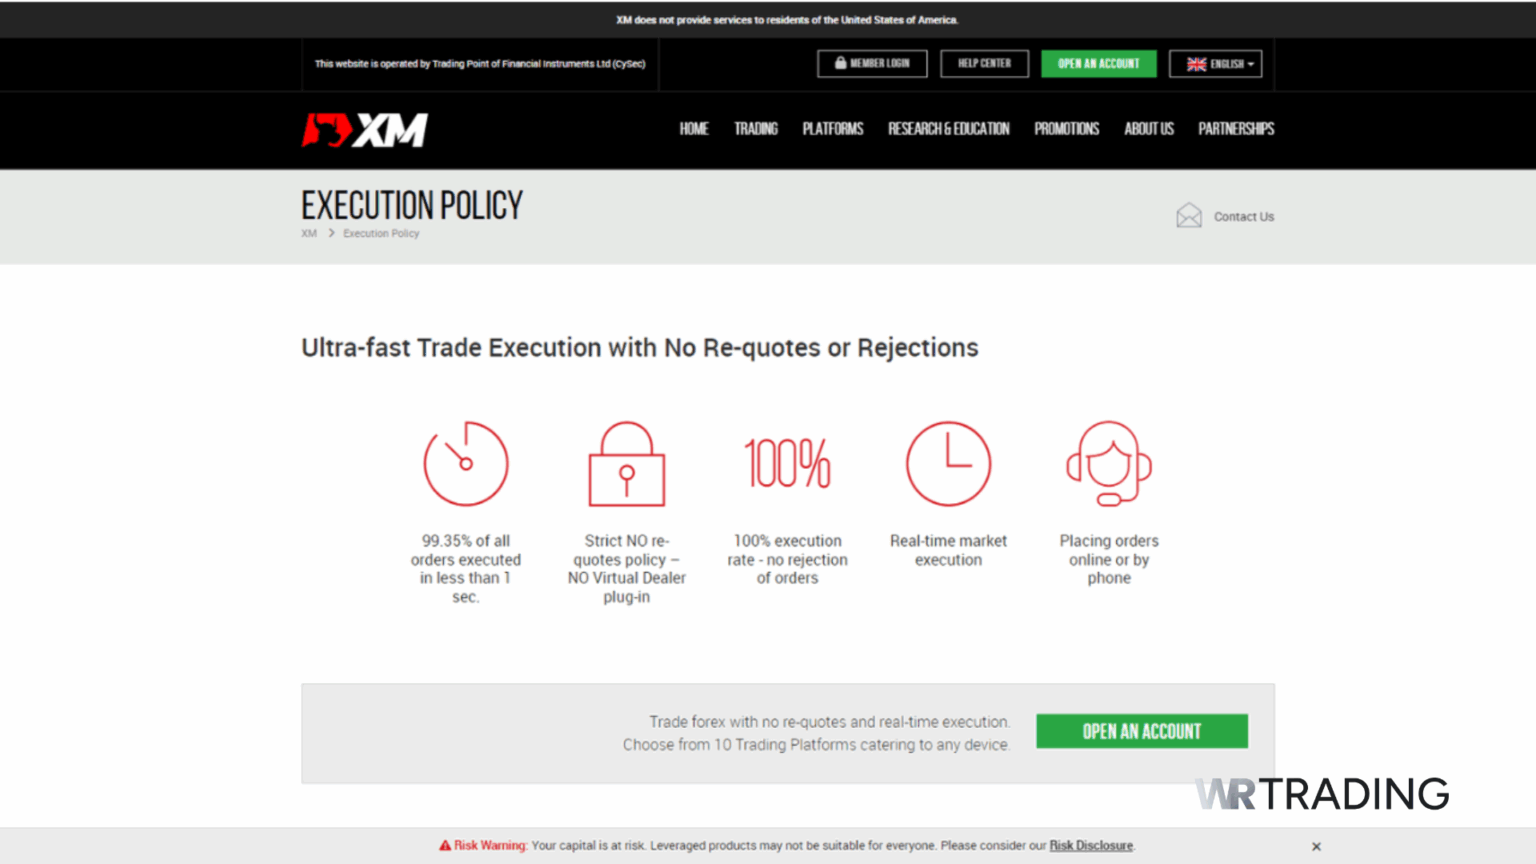Click the EXECUTION POLICY page title
This screenshot has width=1536, height=864.
tap(412, 206)
